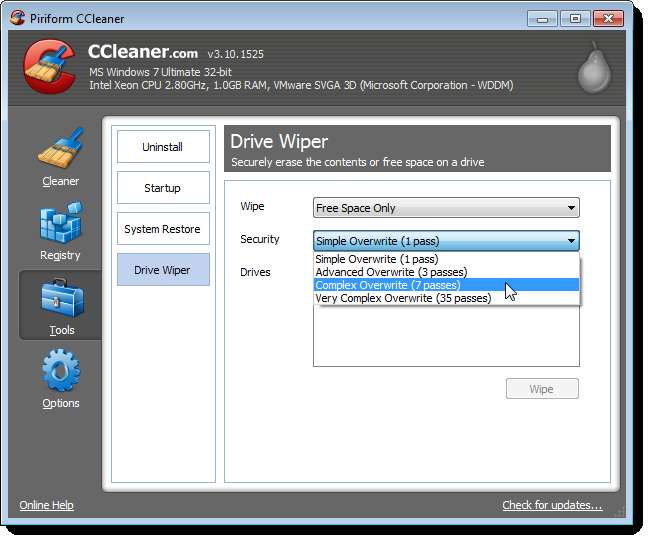Screen dimensions: 649x541
Task: Select the Tools toolbox icon
Action: (x=60, y=300)
